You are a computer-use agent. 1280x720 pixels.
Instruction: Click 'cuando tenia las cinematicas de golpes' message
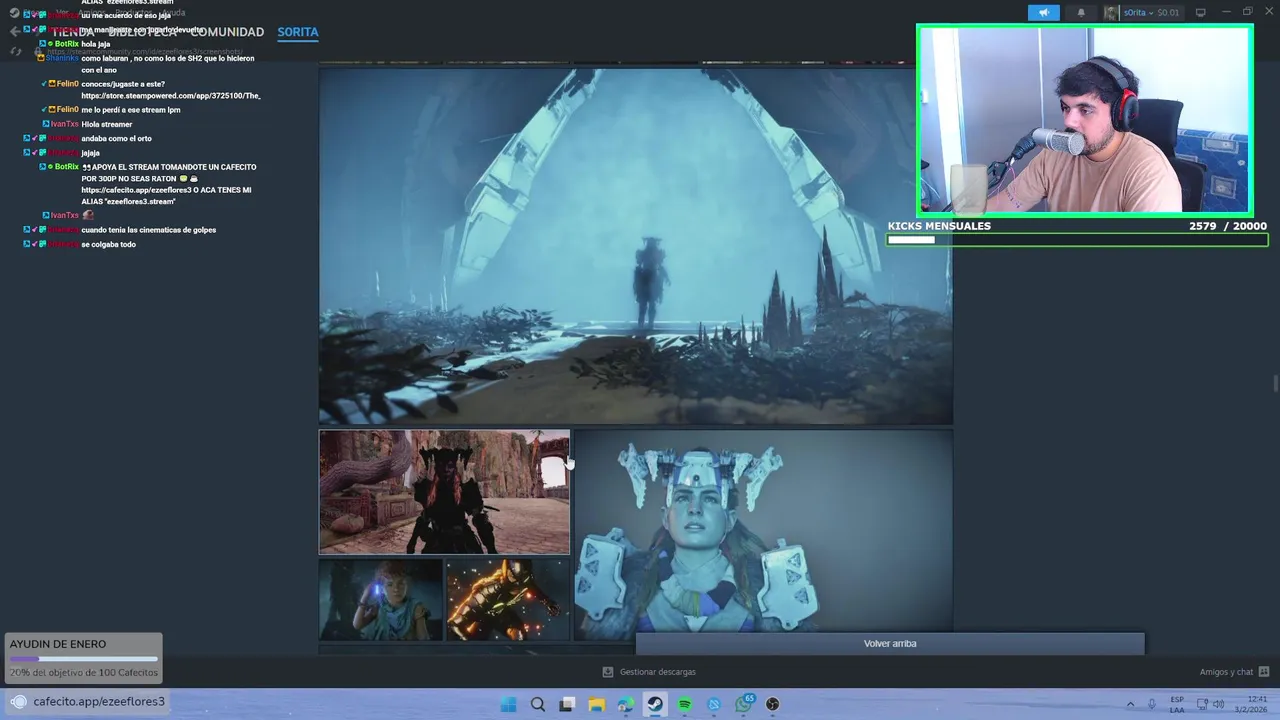pyautogui.click(x=148, y=230)
